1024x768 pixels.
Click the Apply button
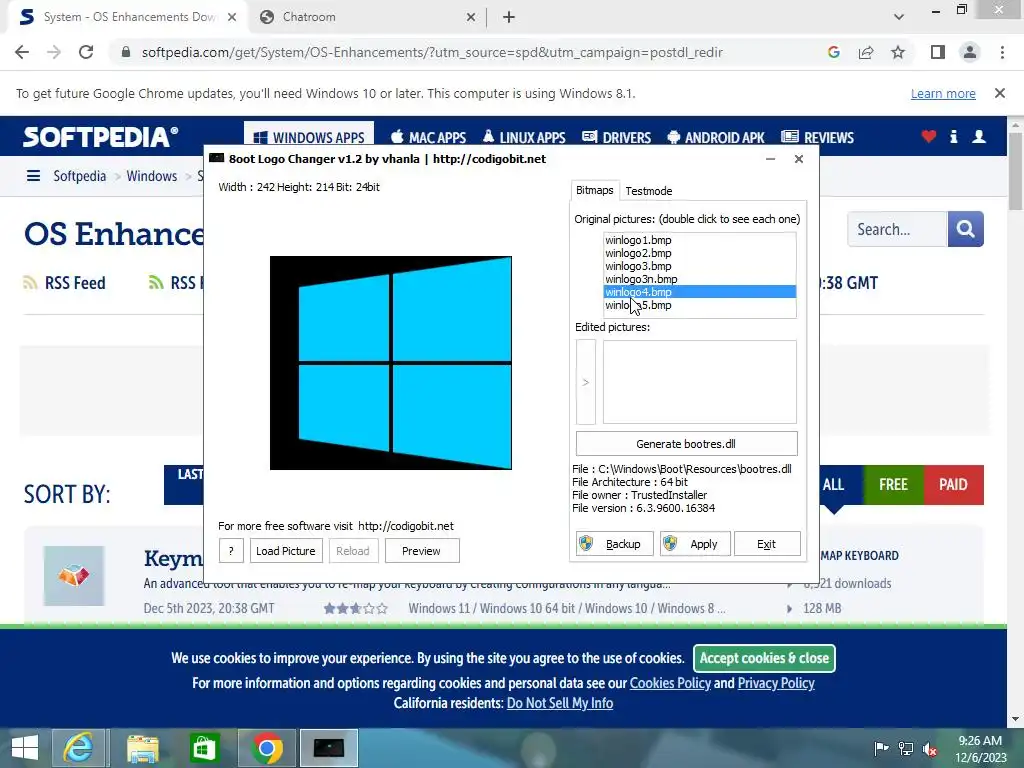[694, 544]
